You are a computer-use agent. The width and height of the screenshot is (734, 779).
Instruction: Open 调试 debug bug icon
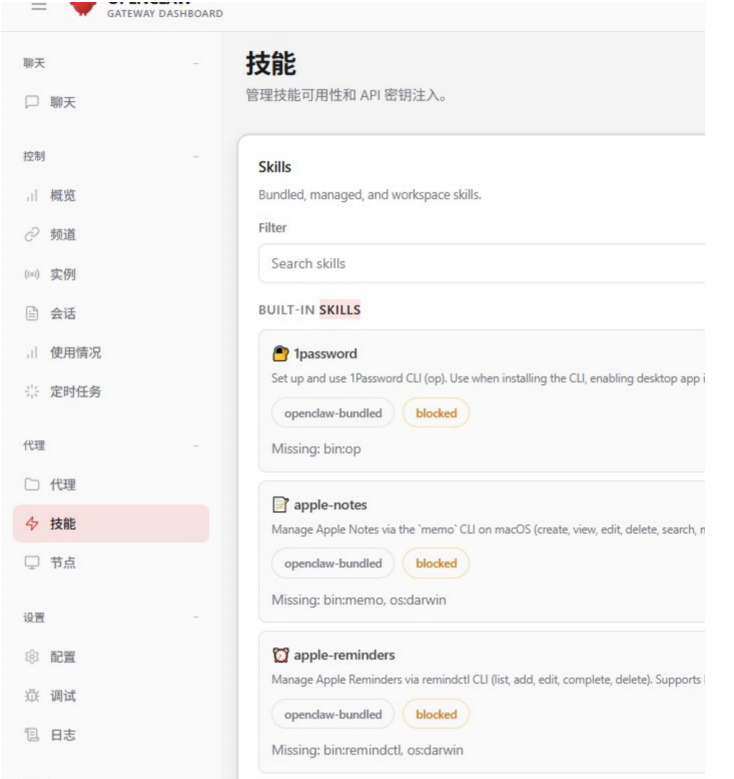pyautogui.click(x=32, y=696)
